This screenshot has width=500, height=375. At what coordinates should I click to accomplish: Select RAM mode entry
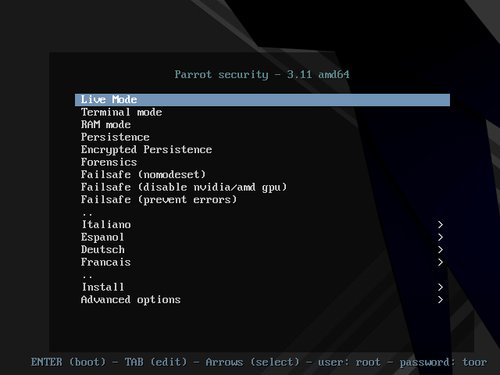pos(262,125)
